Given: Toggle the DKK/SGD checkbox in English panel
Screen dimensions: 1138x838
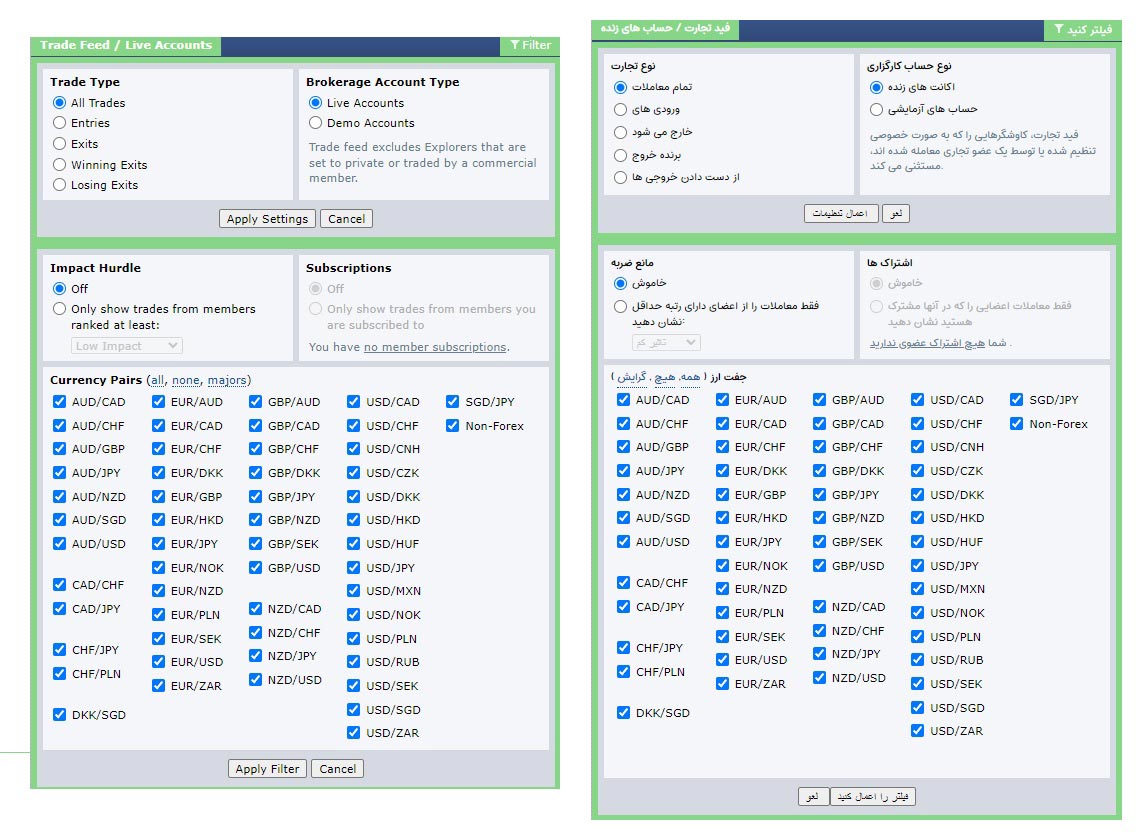Looking at the screenshot, I should point(60,715).
